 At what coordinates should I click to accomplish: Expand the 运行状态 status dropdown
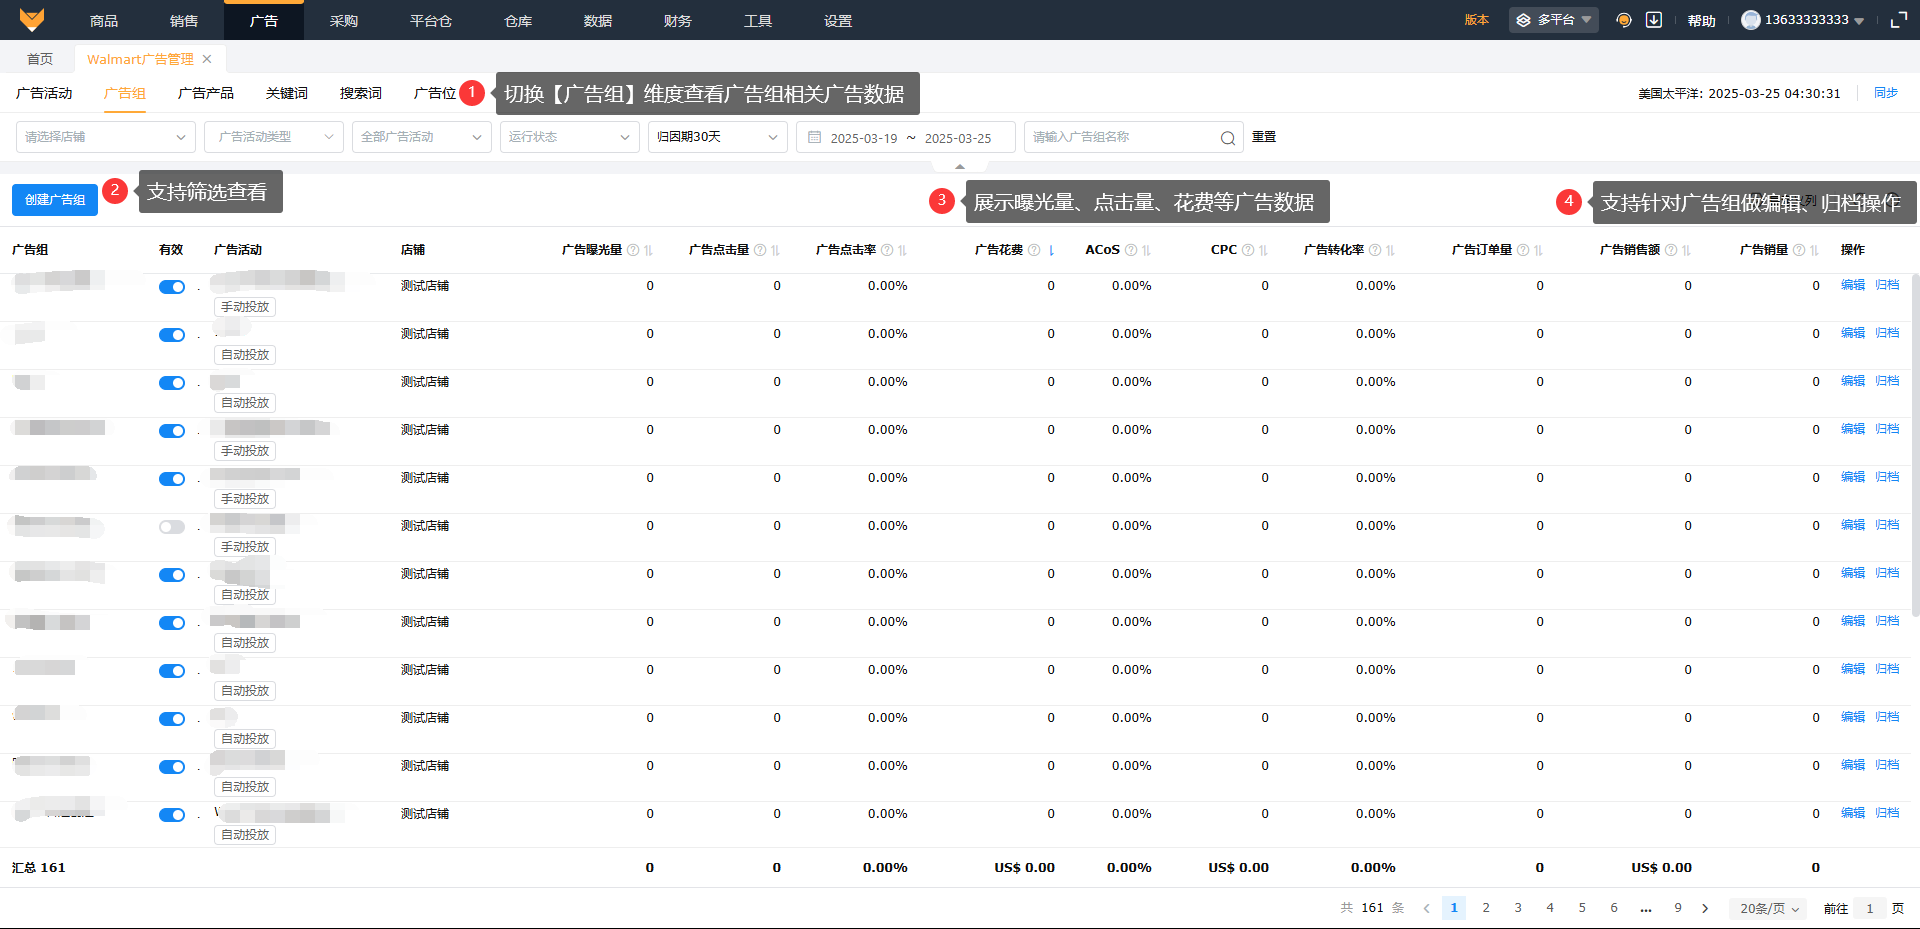click(568, 137)
